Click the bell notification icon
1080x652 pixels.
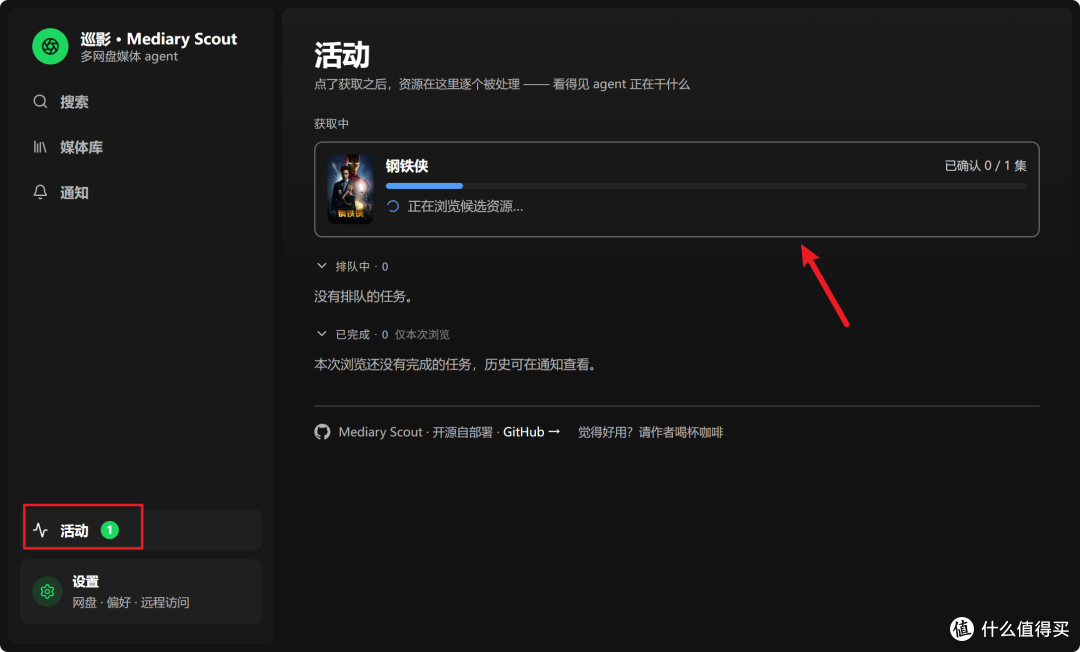point(41,193)
